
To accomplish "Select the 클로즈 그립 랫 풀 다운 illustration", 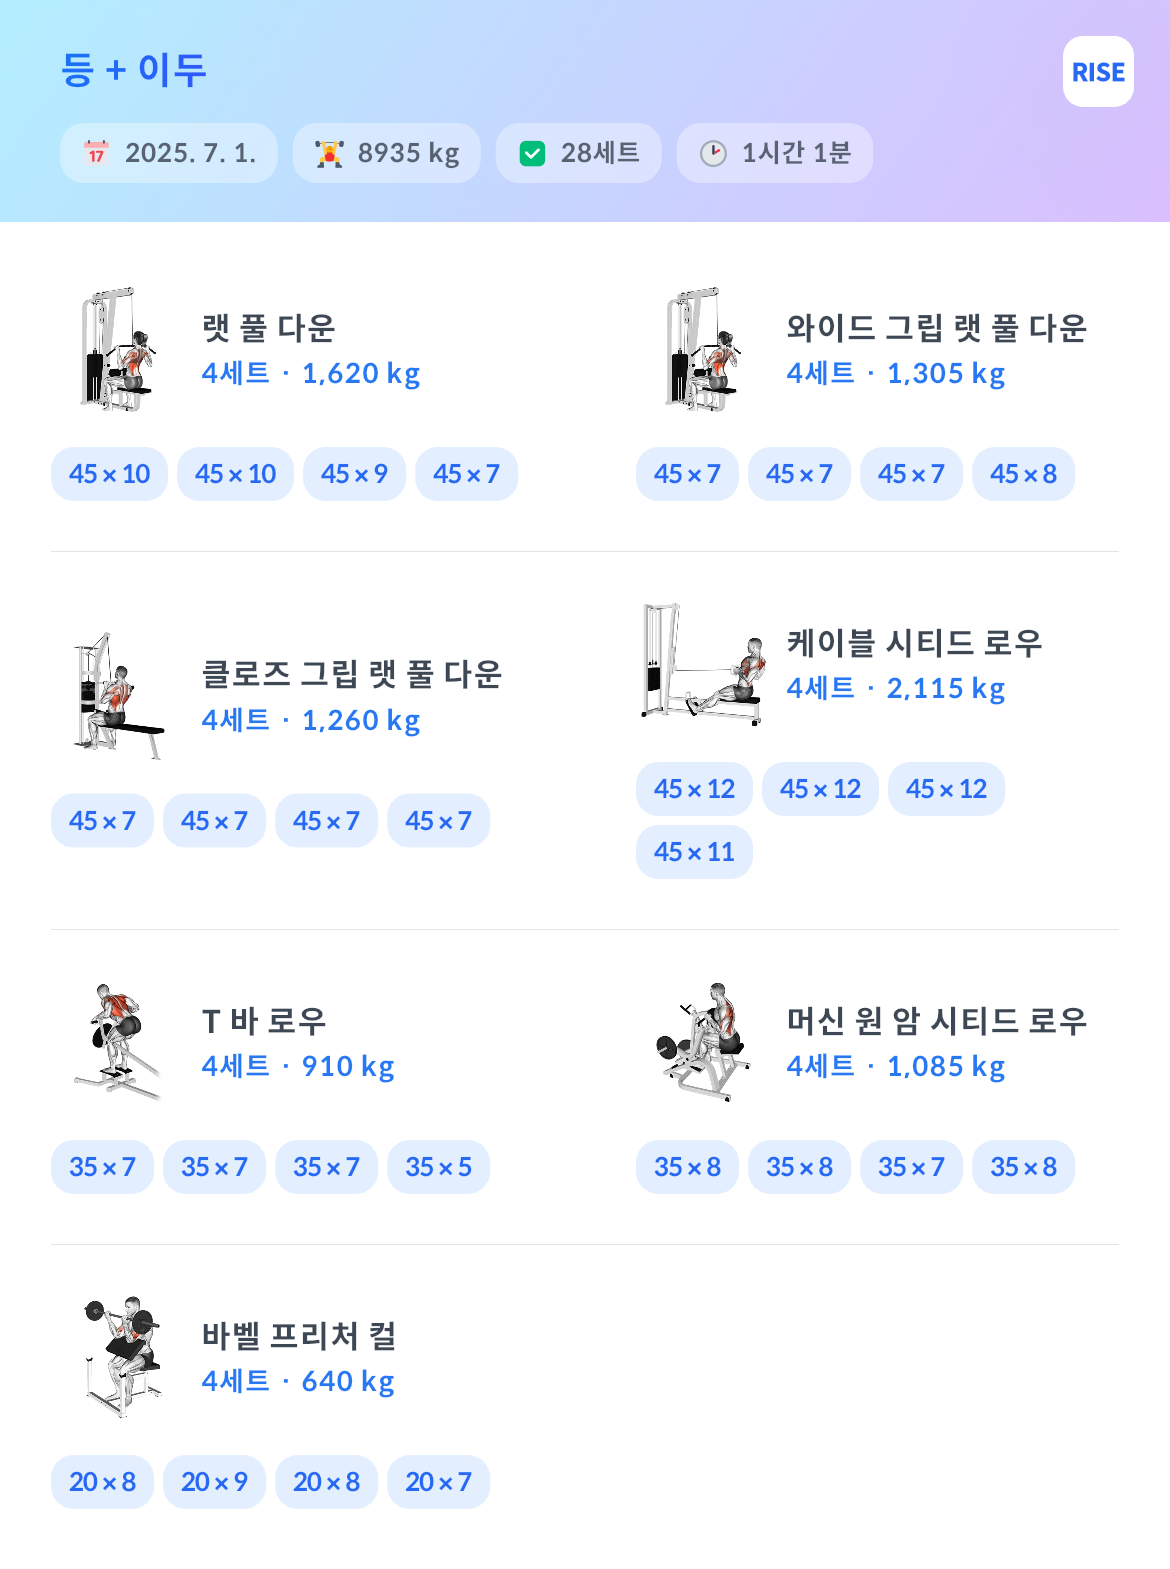I will pos(117,696).
